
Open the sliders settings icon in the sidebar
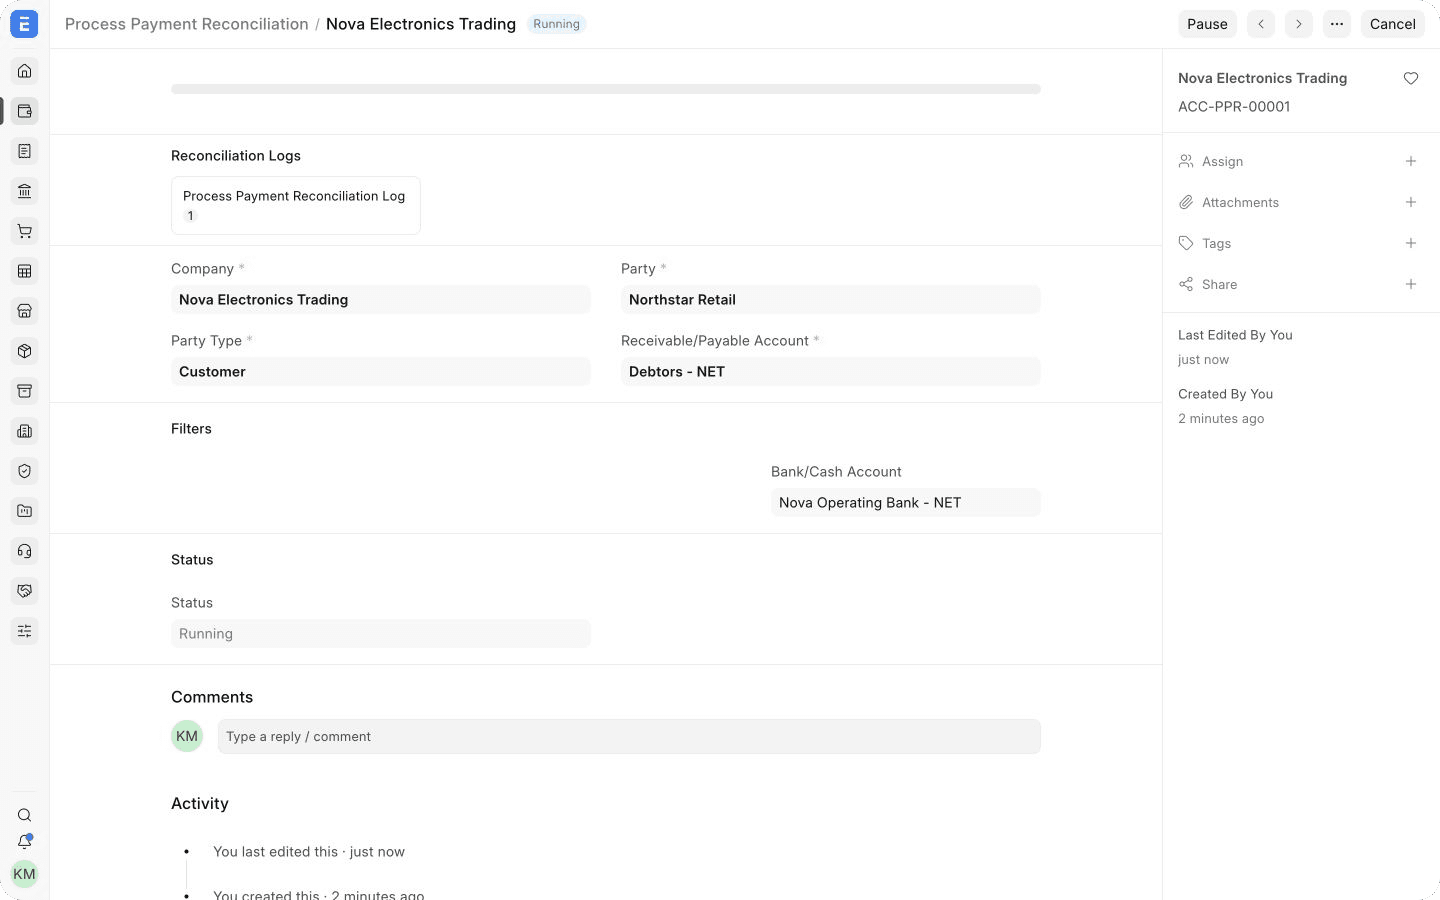[24, 631]
